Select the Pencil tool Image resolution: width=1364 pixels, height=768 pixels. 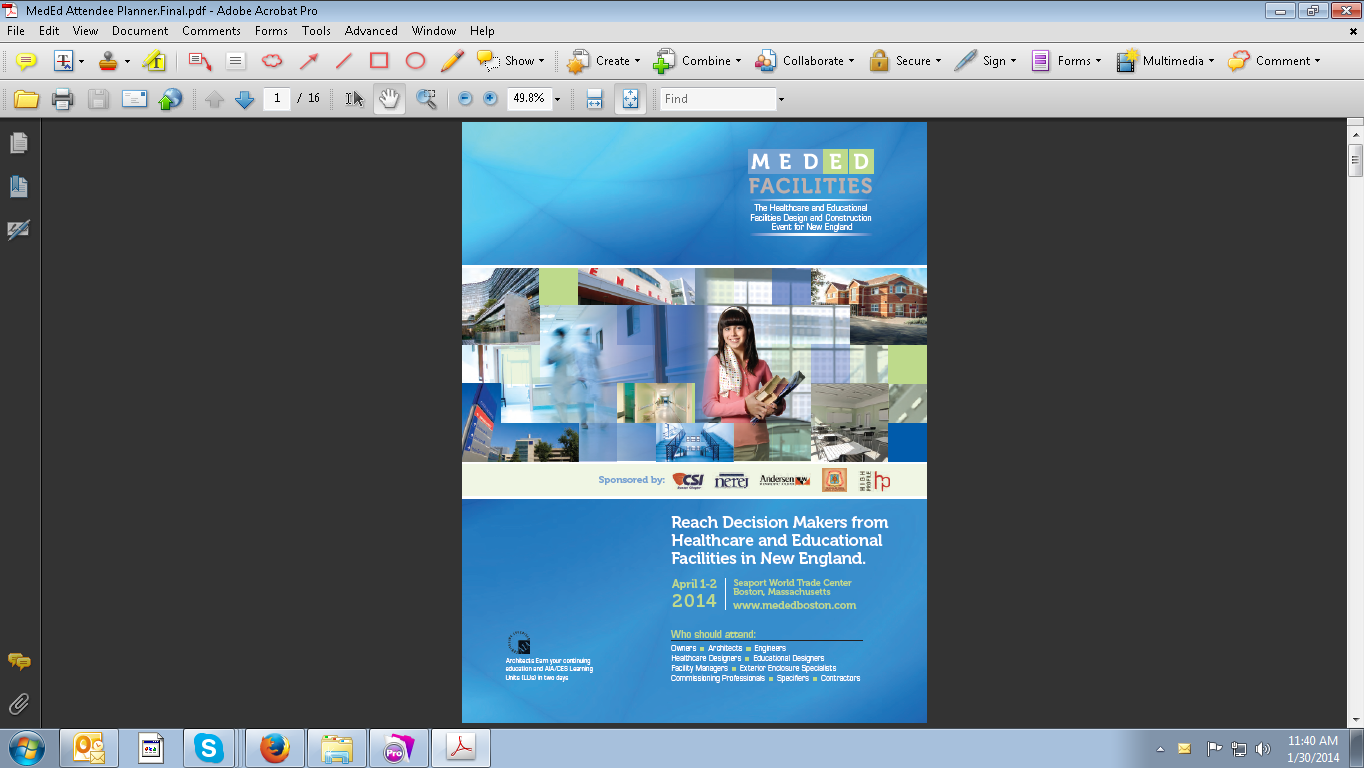point(452,61)
